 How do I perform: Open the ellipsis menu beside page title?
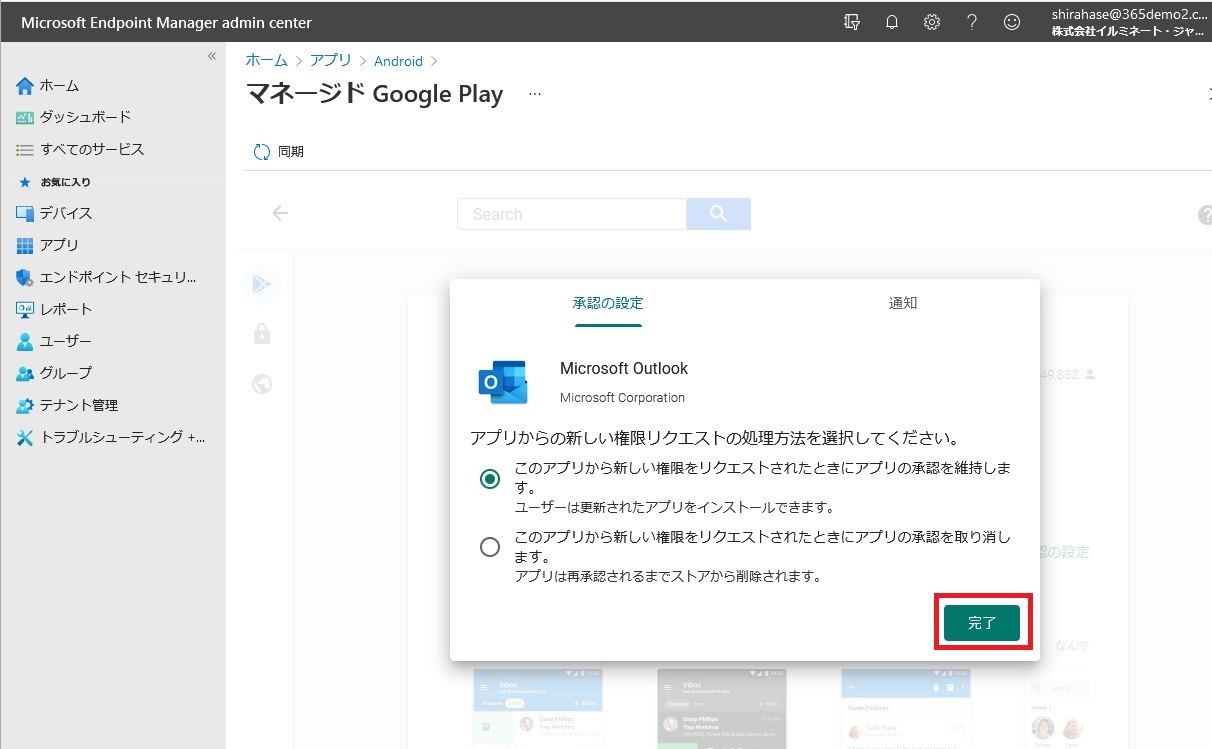click(535, 94)
